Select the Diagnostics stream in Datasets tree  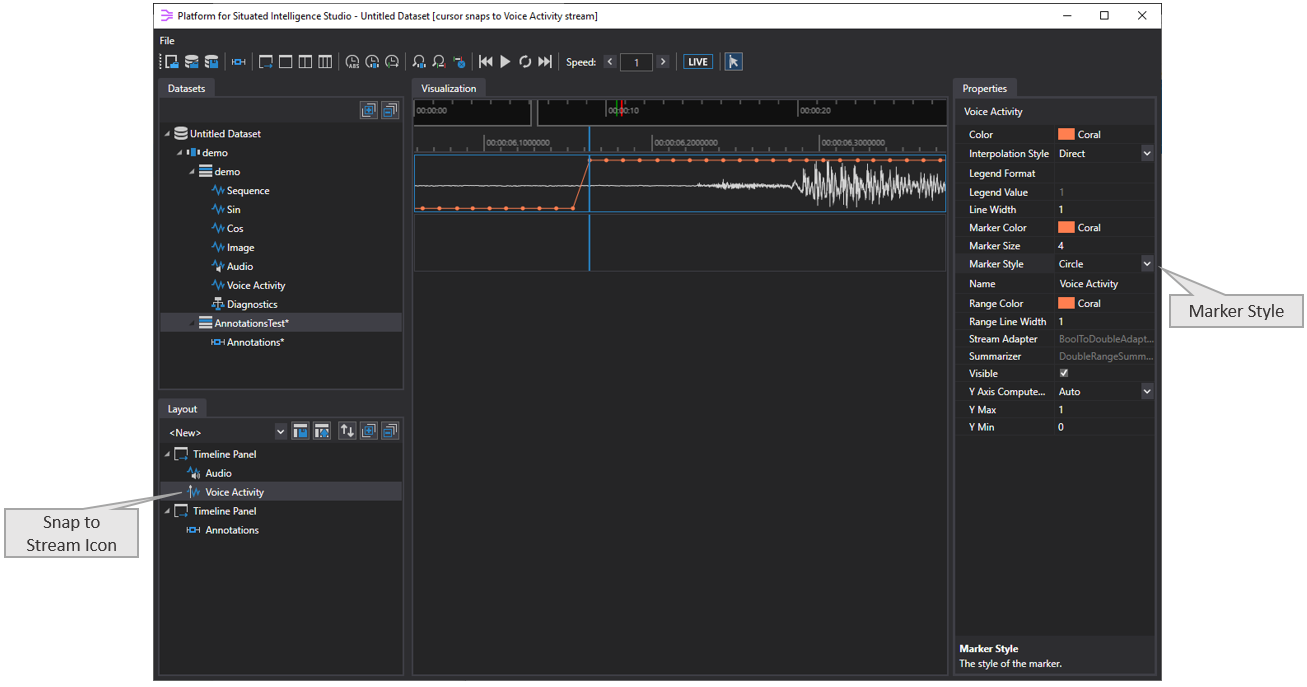pyautogui.click(x=251, y=304)
